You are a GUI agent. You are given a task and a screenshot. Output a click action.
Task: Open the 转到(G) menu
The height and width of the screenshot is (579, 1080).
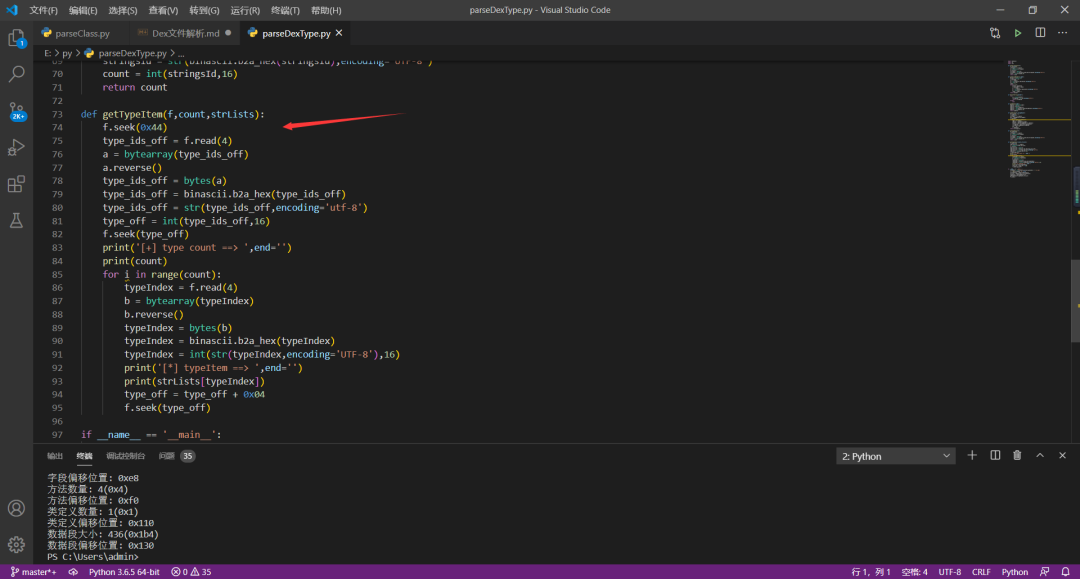(204, 10)
